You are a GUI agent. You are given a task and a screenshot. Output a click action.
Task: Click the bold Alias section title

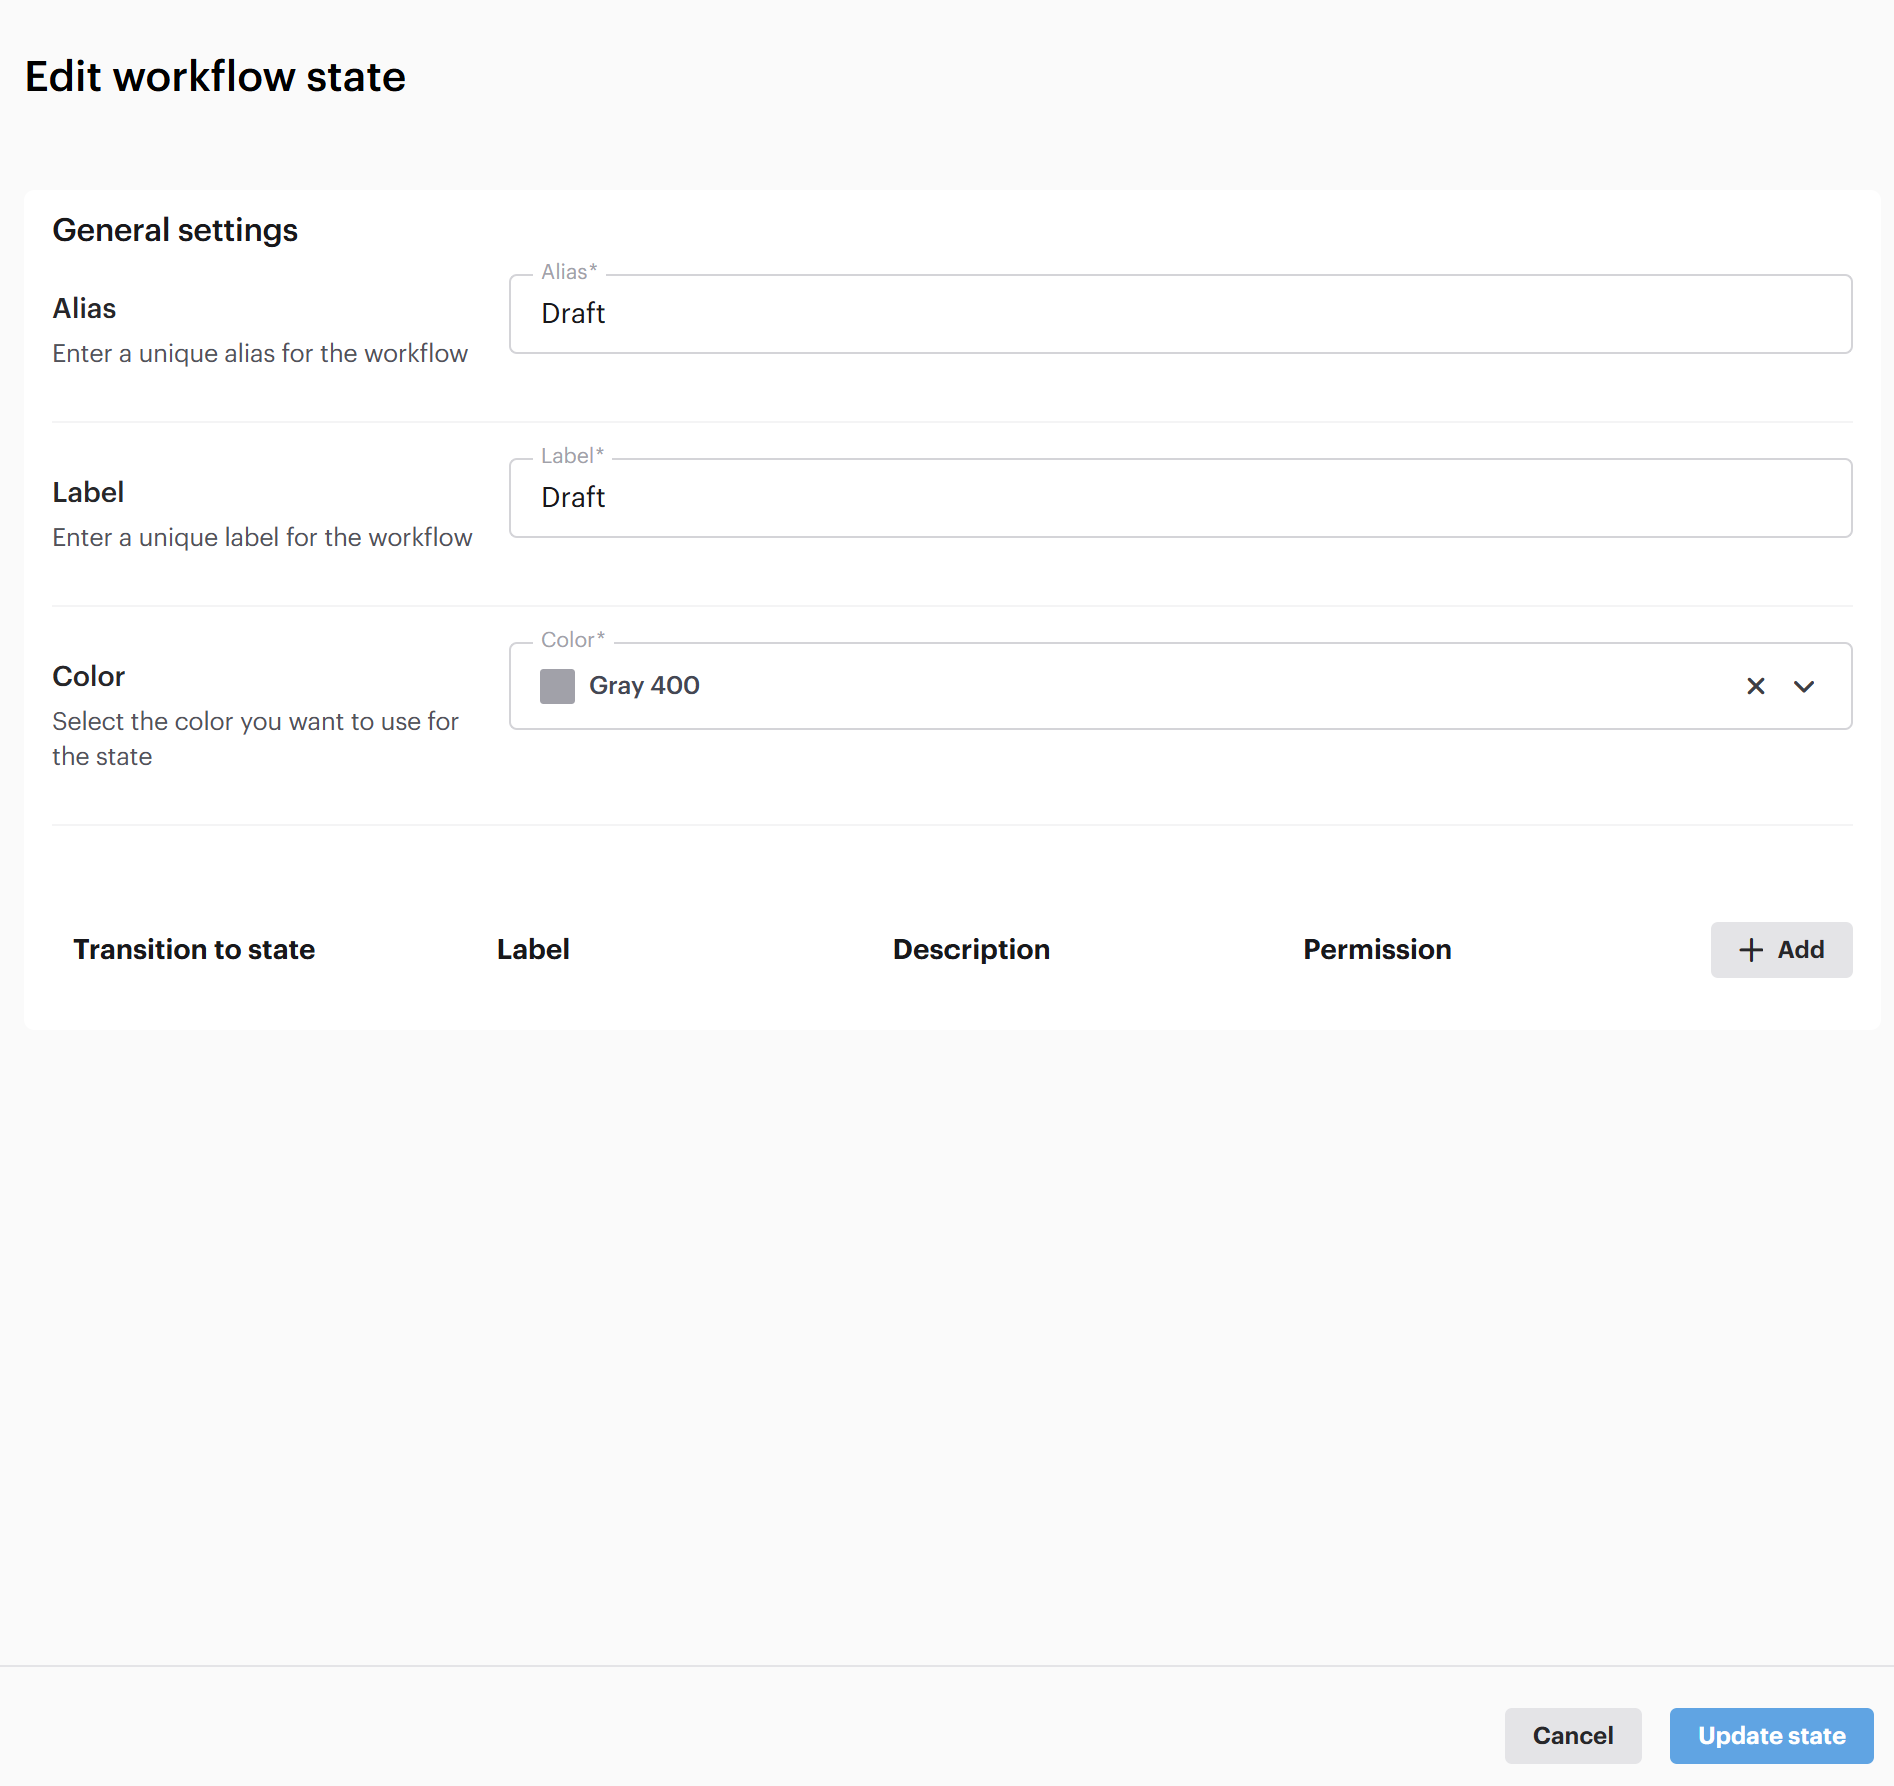[x=84, y=309]
